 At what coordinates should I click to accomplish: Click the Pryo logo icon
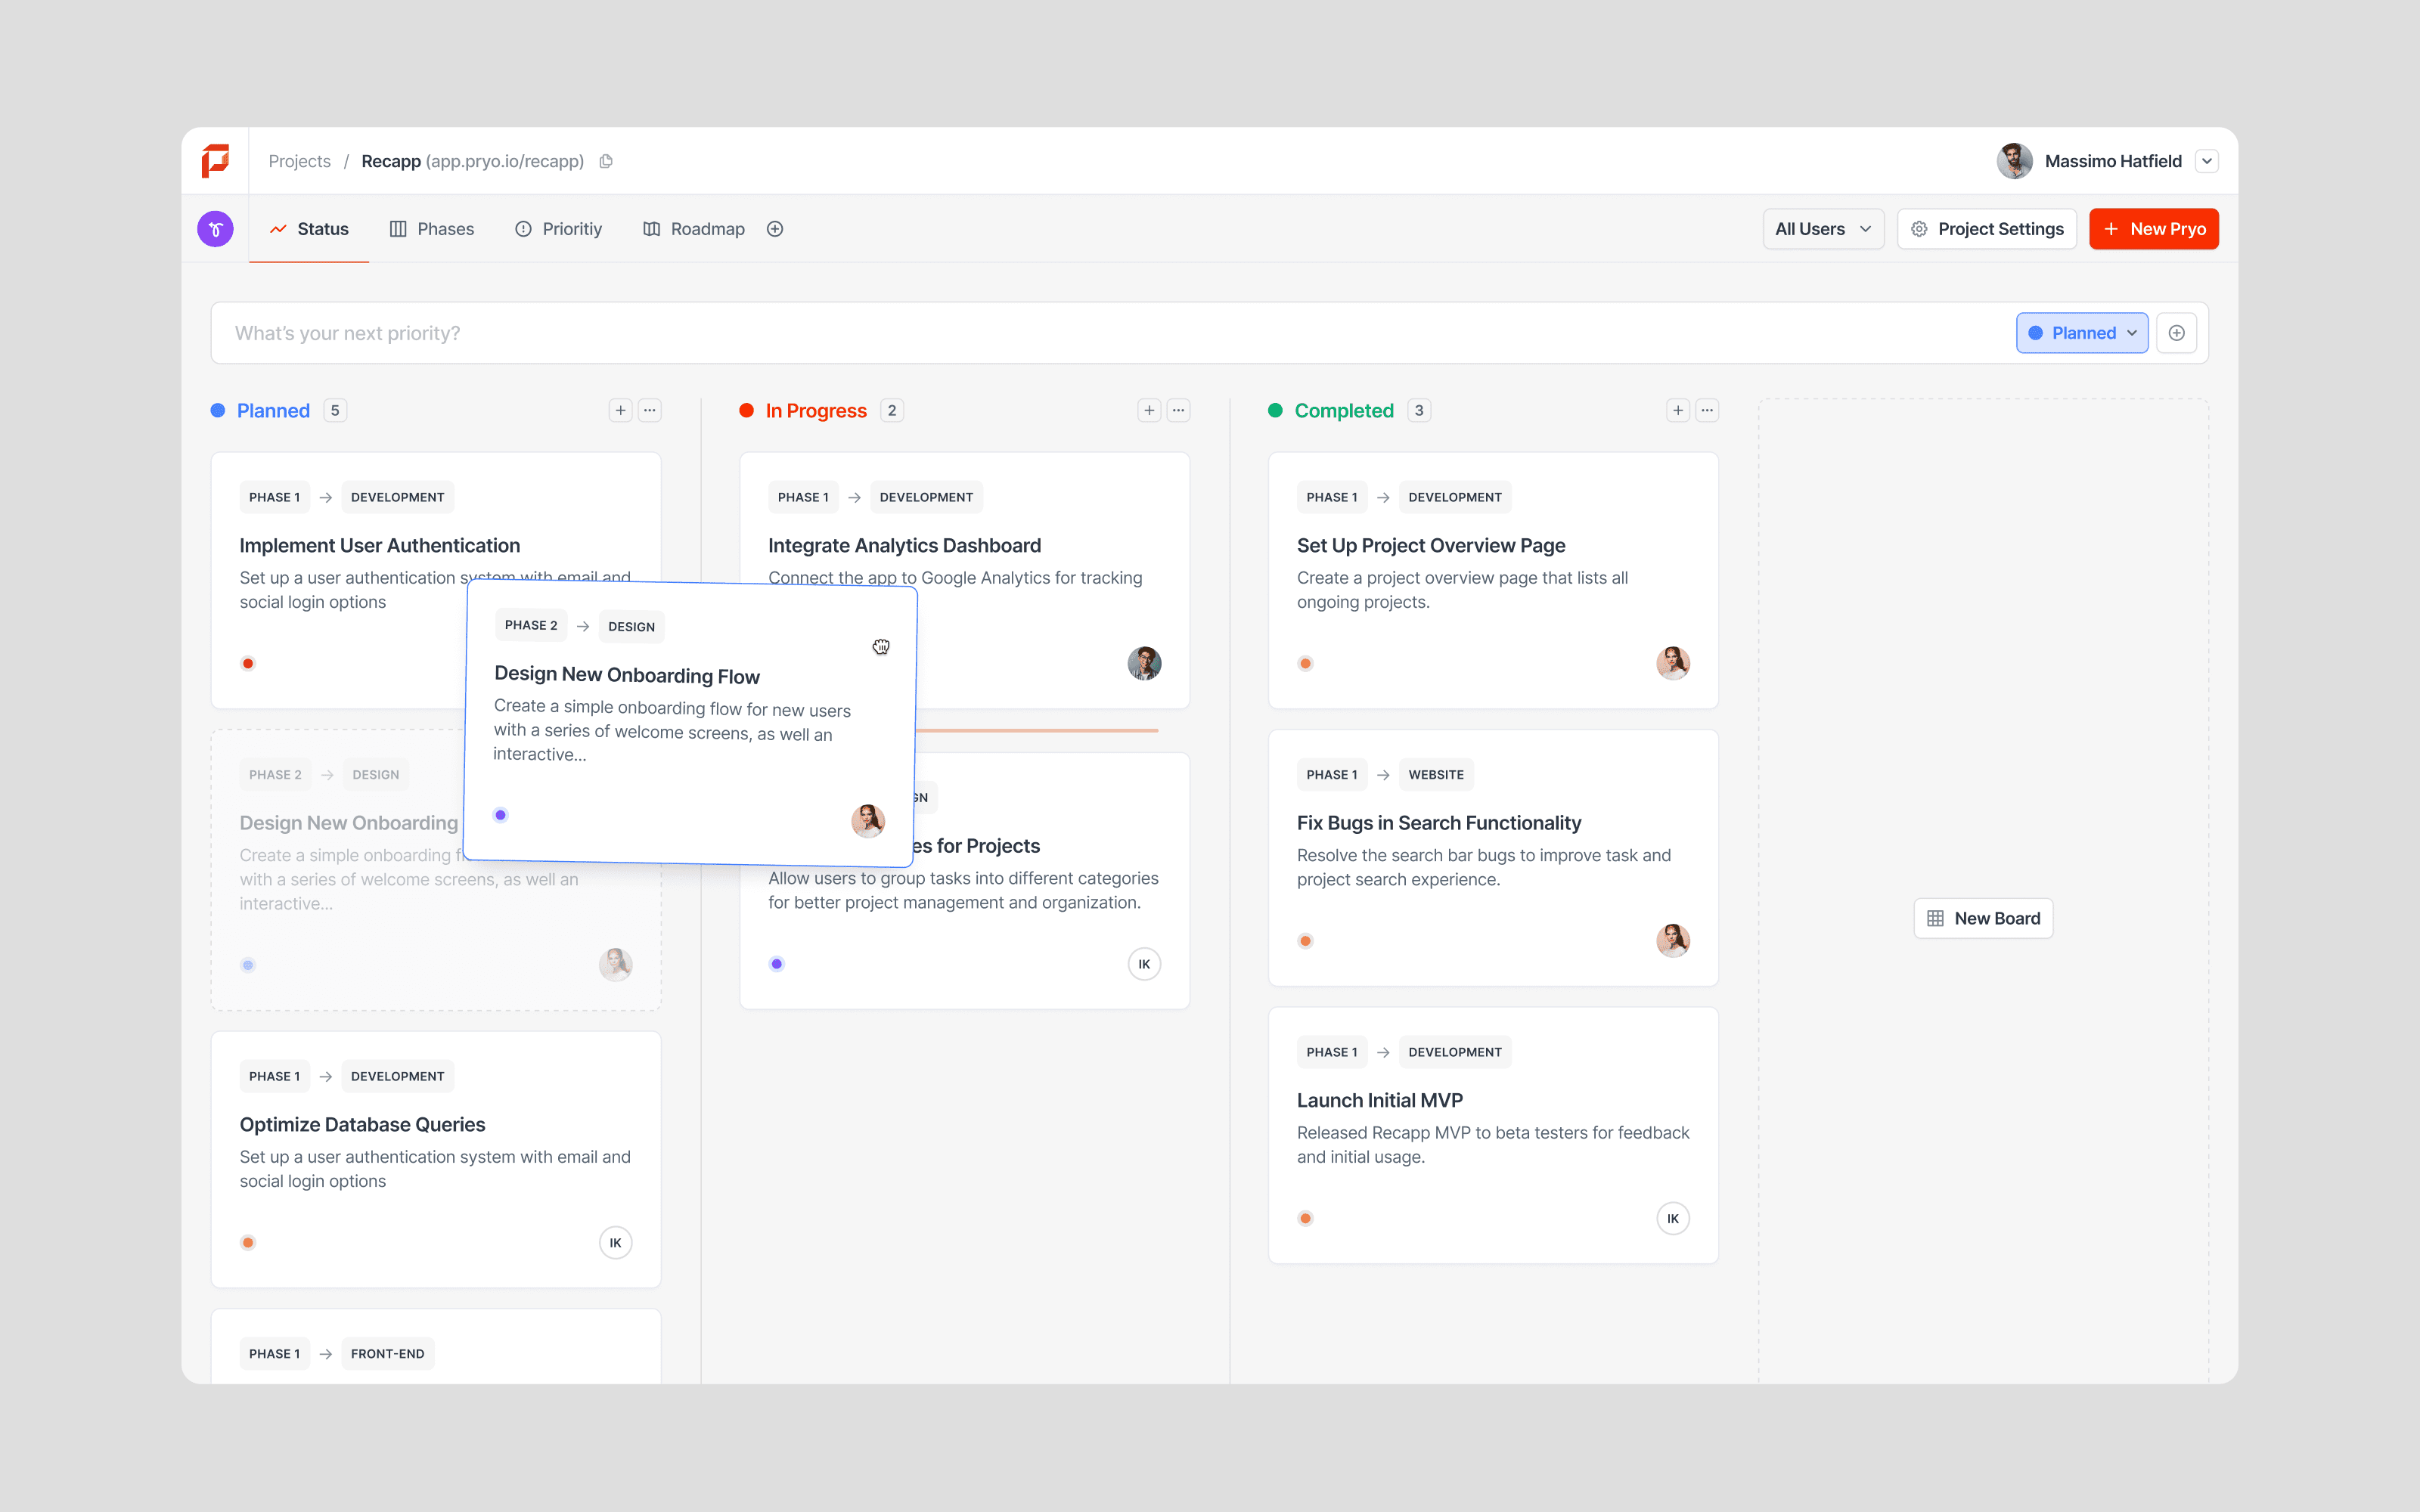[x=215, y=161]
